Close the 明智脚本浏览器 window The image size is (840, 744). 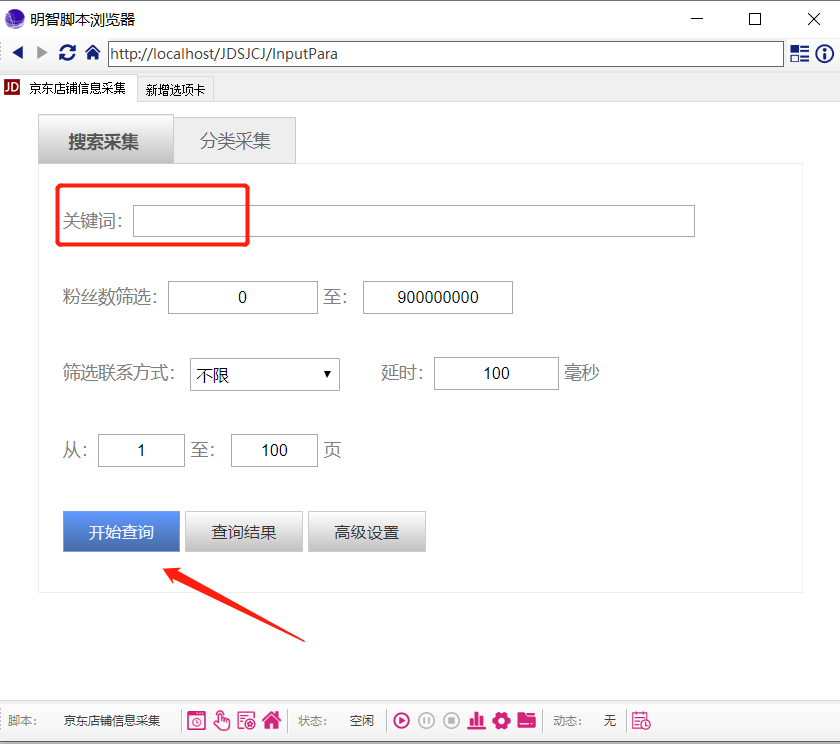point(814,19)
